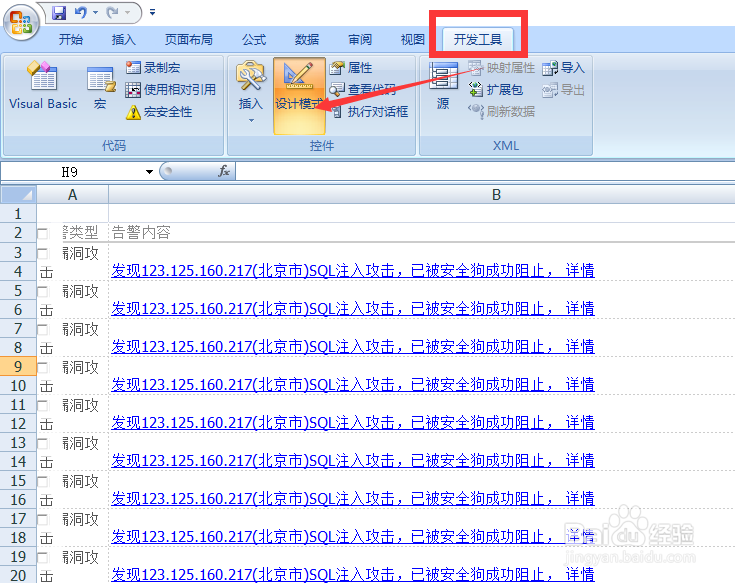The height and width of the screenshot is (583, 735).
Task: Open Macro Security (宏安全性) settings
Action: coord(159,112)
